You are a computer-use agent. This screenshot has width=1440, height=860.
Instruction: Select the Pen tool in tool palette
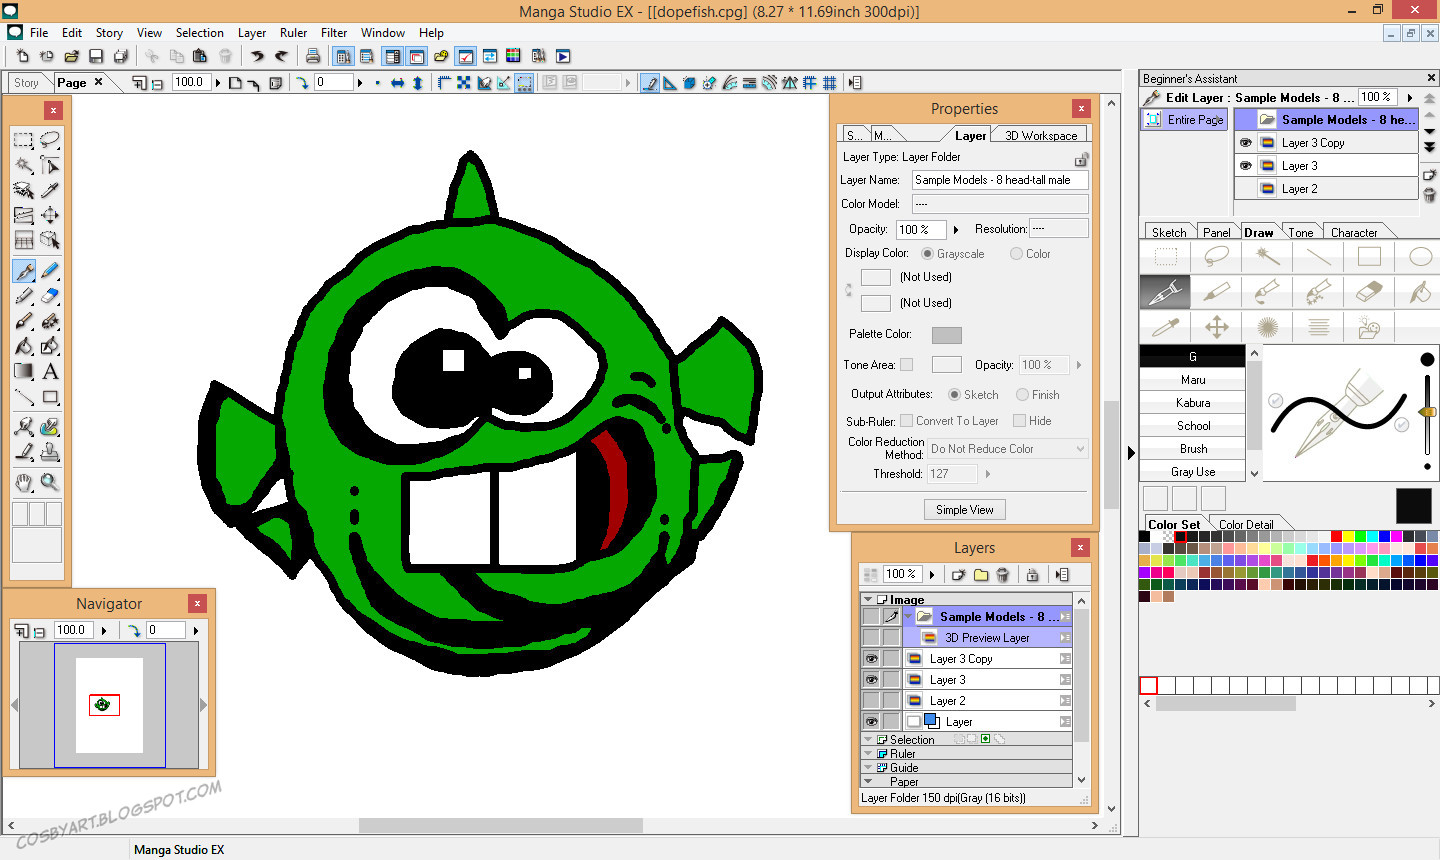pyautogui.click(x=24, y=271)
